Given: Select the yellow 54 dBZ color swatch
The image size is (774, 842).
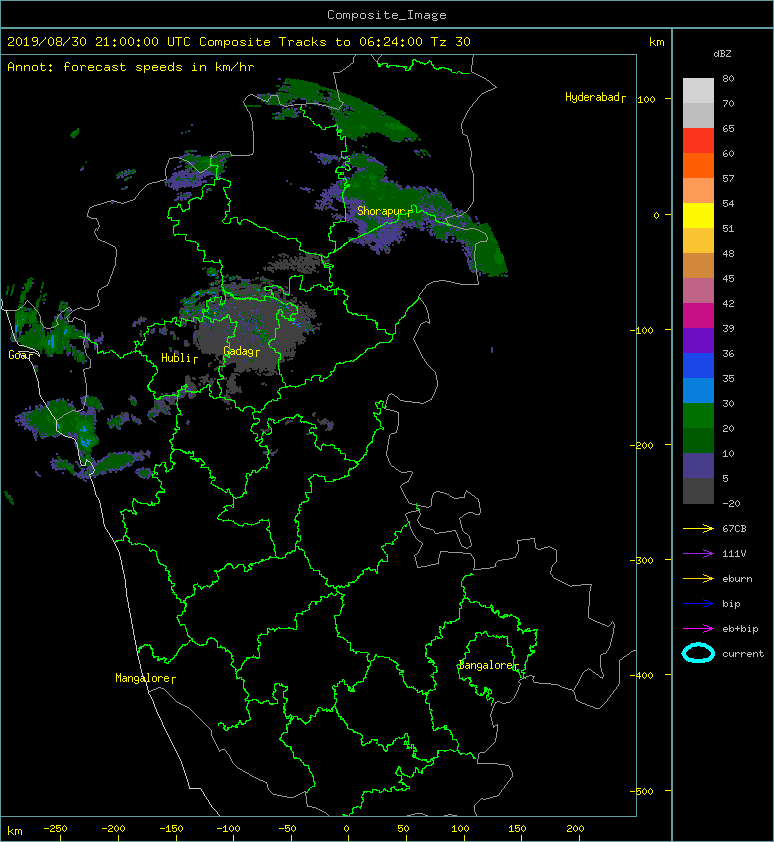Looking at the screenshot, I should click(698, 215).
